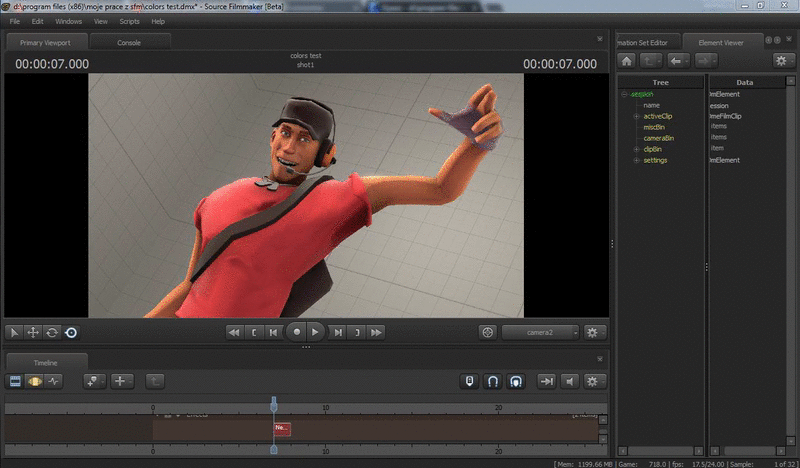Select the settings item in tree
Screen dimensions: 800x468
(x=655, y=160)
